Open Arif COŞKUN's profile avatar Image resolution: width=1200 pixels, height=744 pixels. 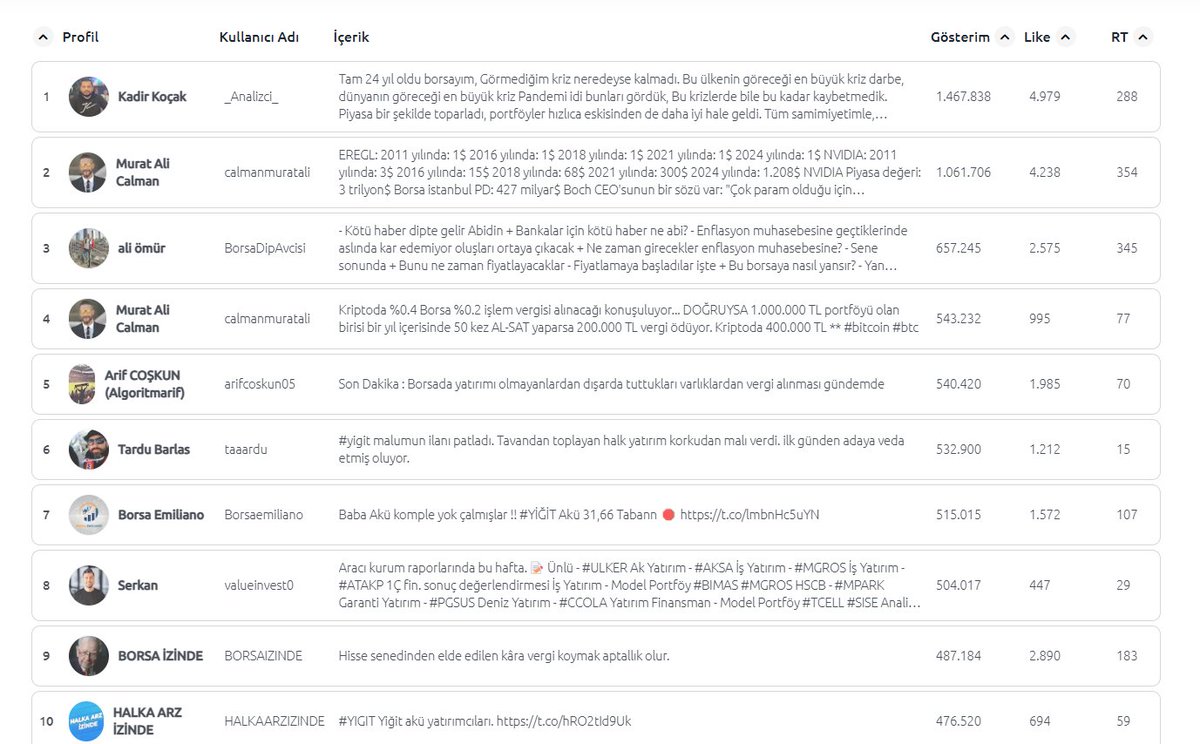tap(89, 382)
